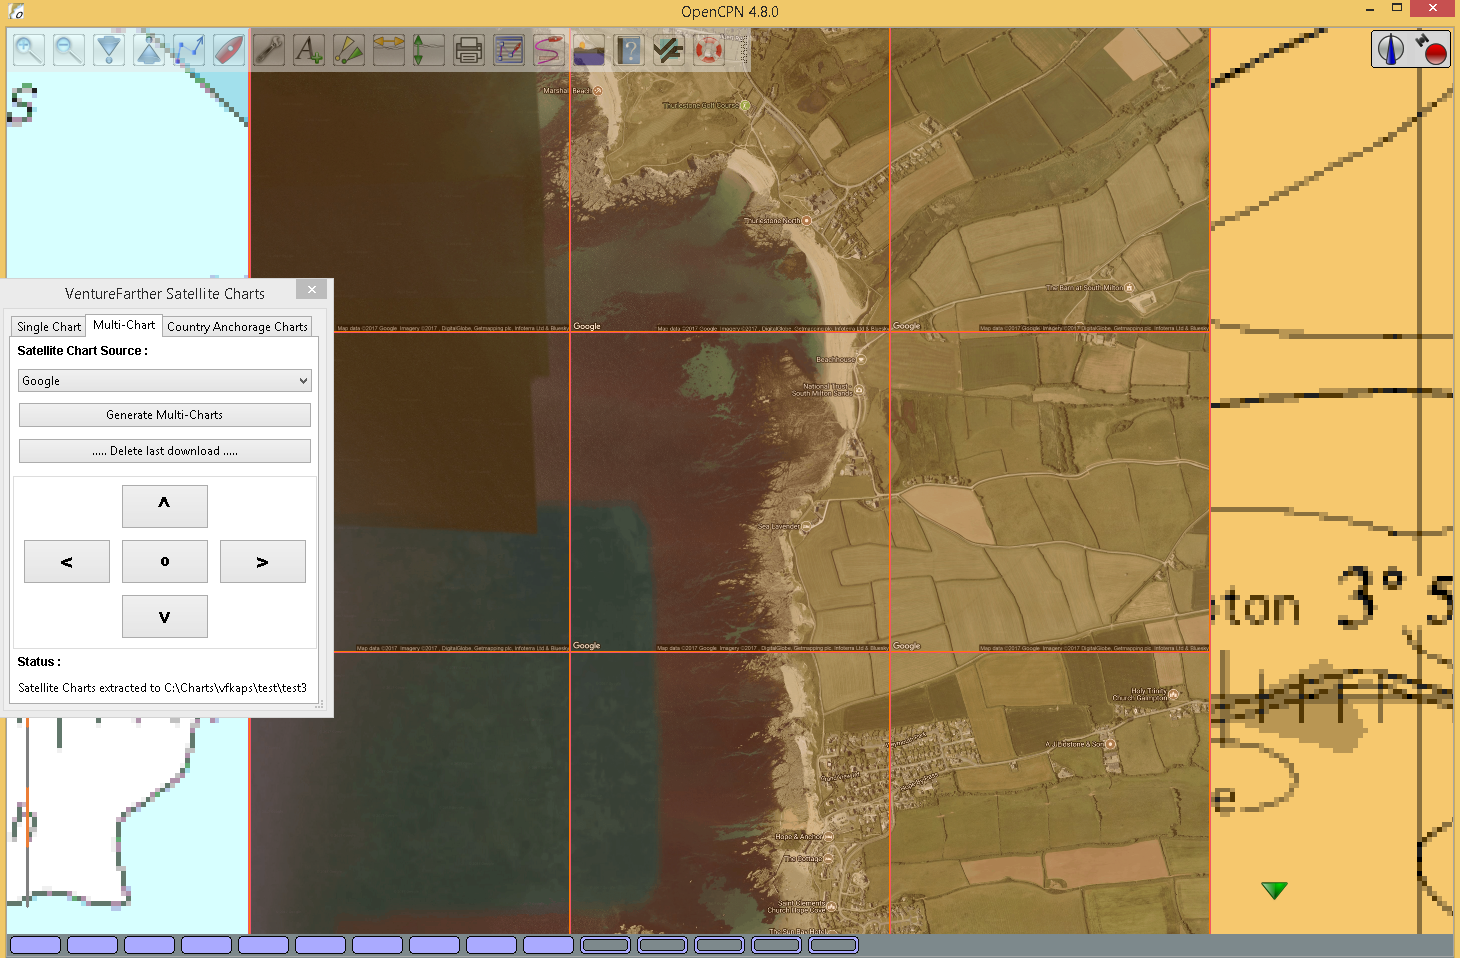Click the Hope & Anchor map label
Image resolution: width=1460 pixels, height=958 pixels.
click(798, 837)
